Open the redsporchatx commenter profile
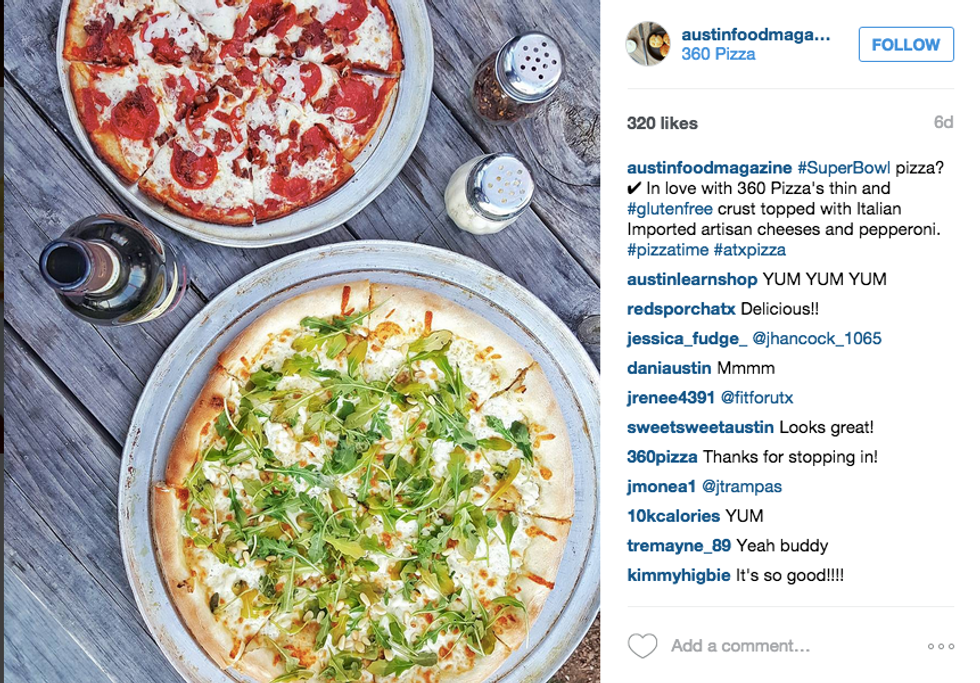 pyautogui.click(x=681, y=309)
